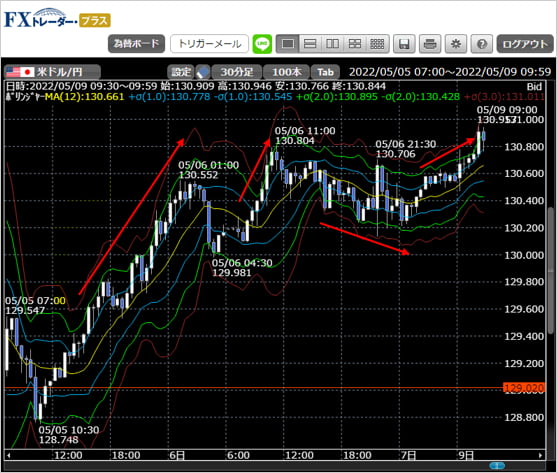Select the four-pane grid layout icon

tap(355, 44)
